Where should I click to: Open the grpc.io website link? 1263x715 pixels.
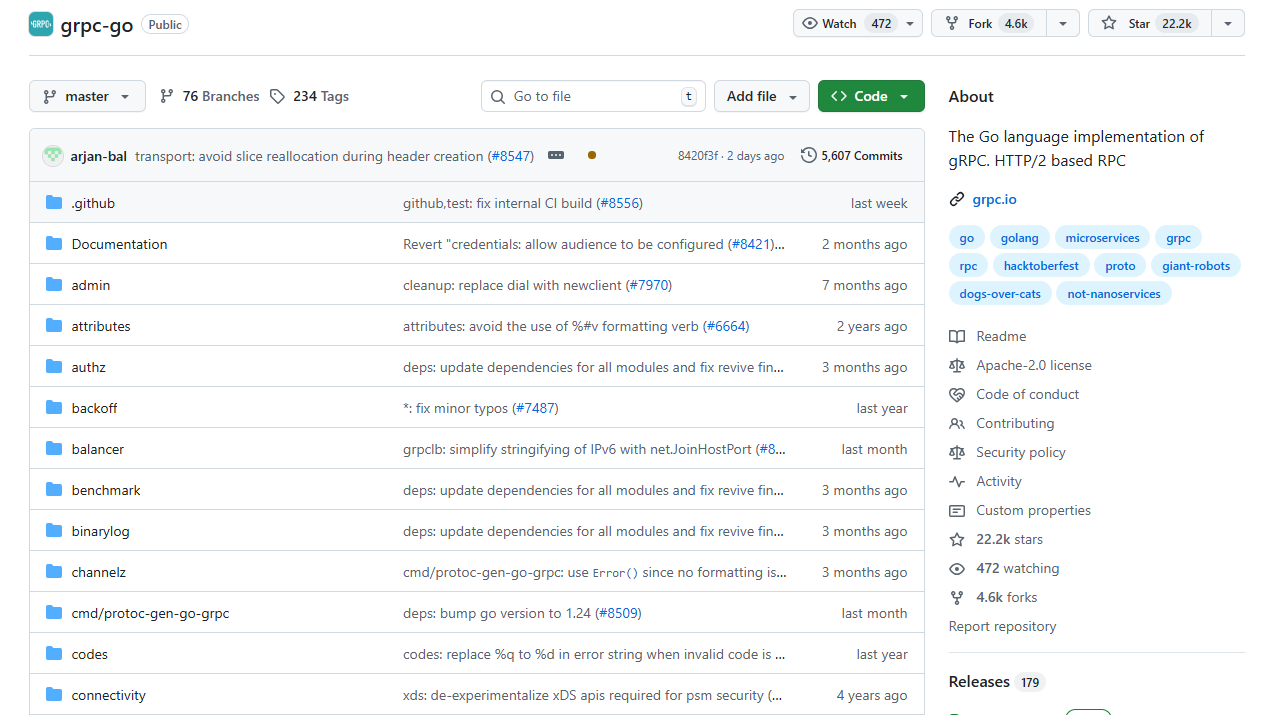[994, 199]
